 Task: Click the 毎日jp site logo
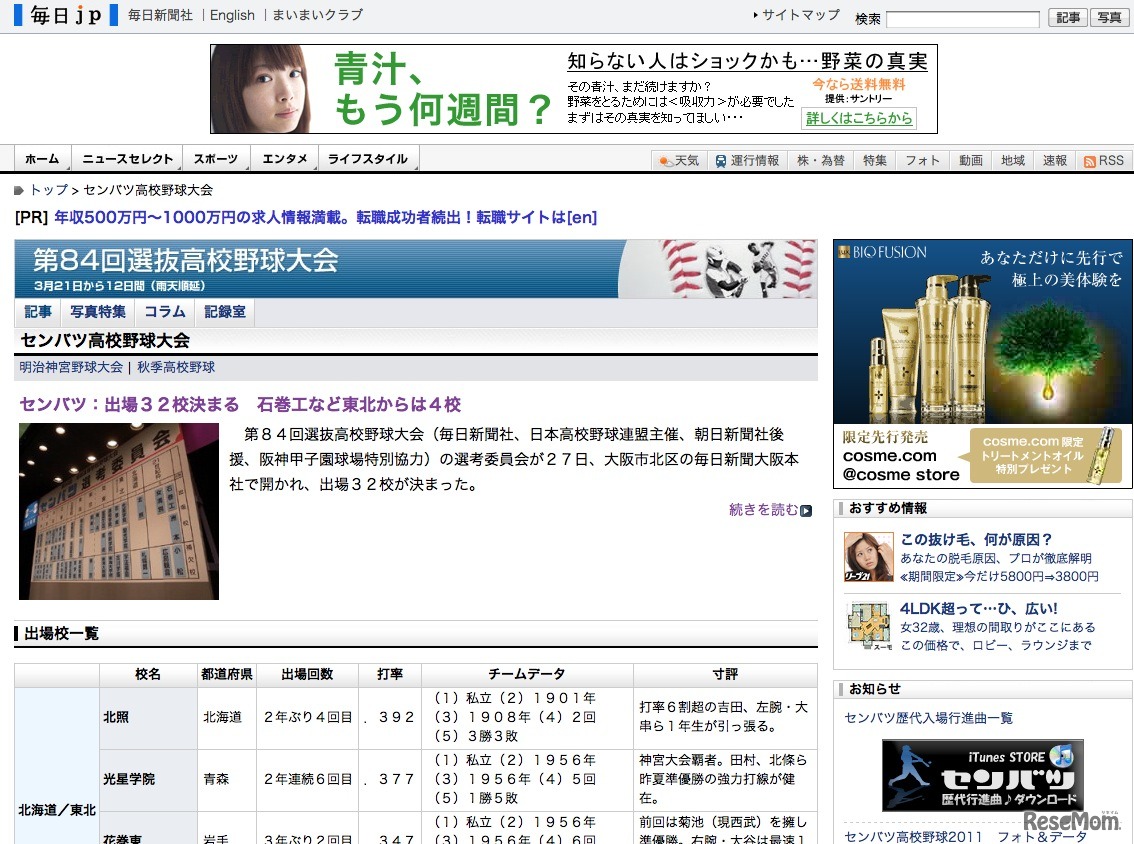point(66,15)
